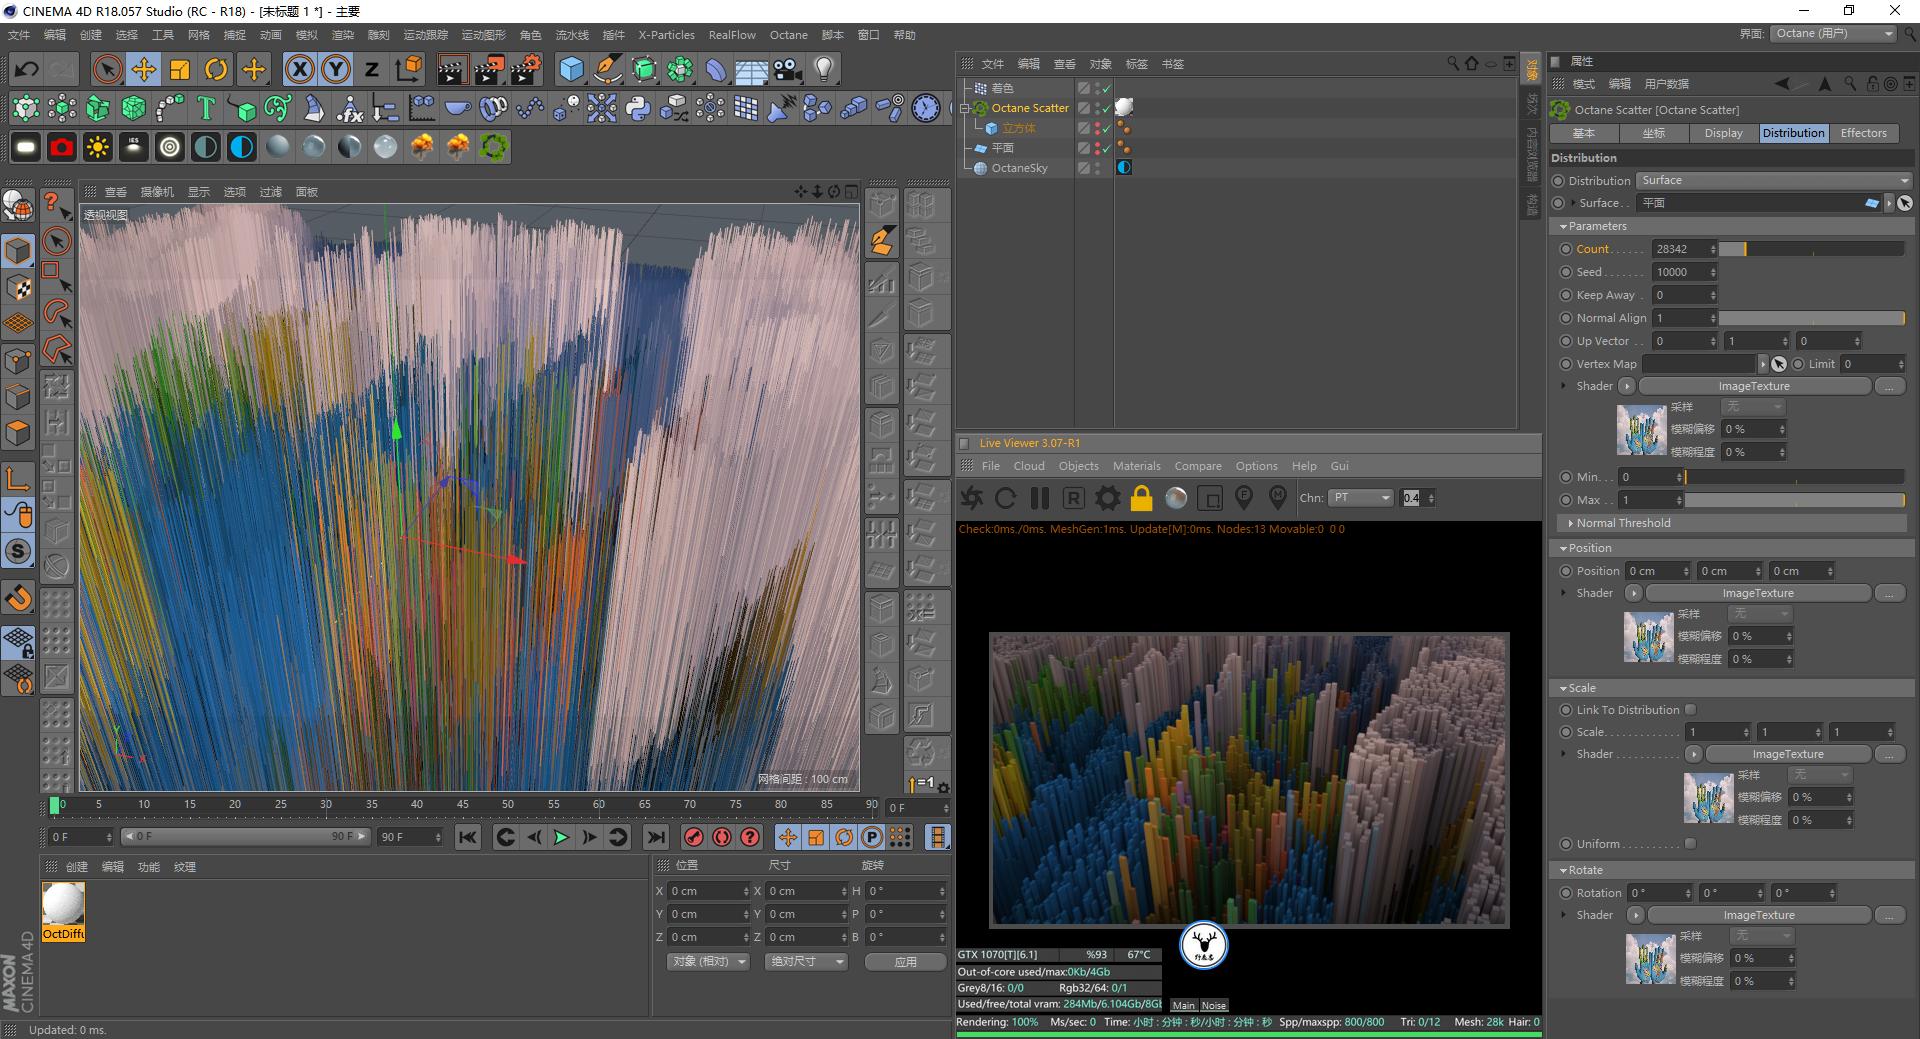Add a Cube primitive object
The height and width of the screenshot is (1039, 1920).
(x=571, y=69)
